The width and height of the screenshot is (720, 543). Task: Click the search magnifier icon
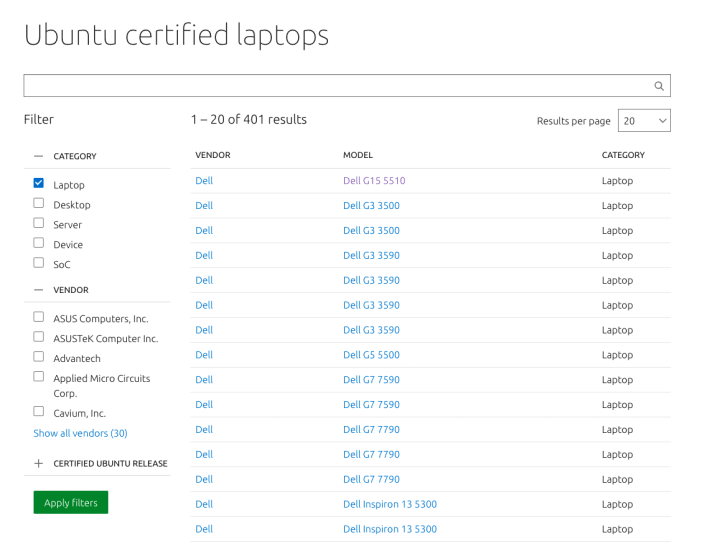tap(658, 86)
